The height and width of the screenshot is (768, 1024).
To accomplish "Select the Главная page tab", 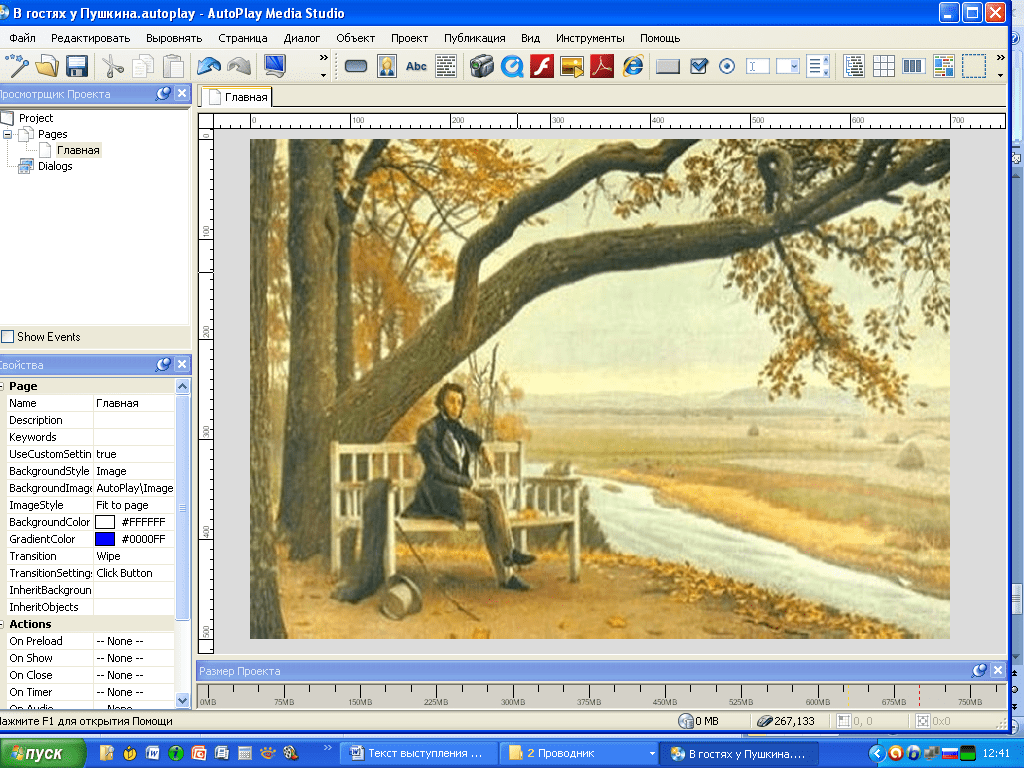I will tap(237, 97).
